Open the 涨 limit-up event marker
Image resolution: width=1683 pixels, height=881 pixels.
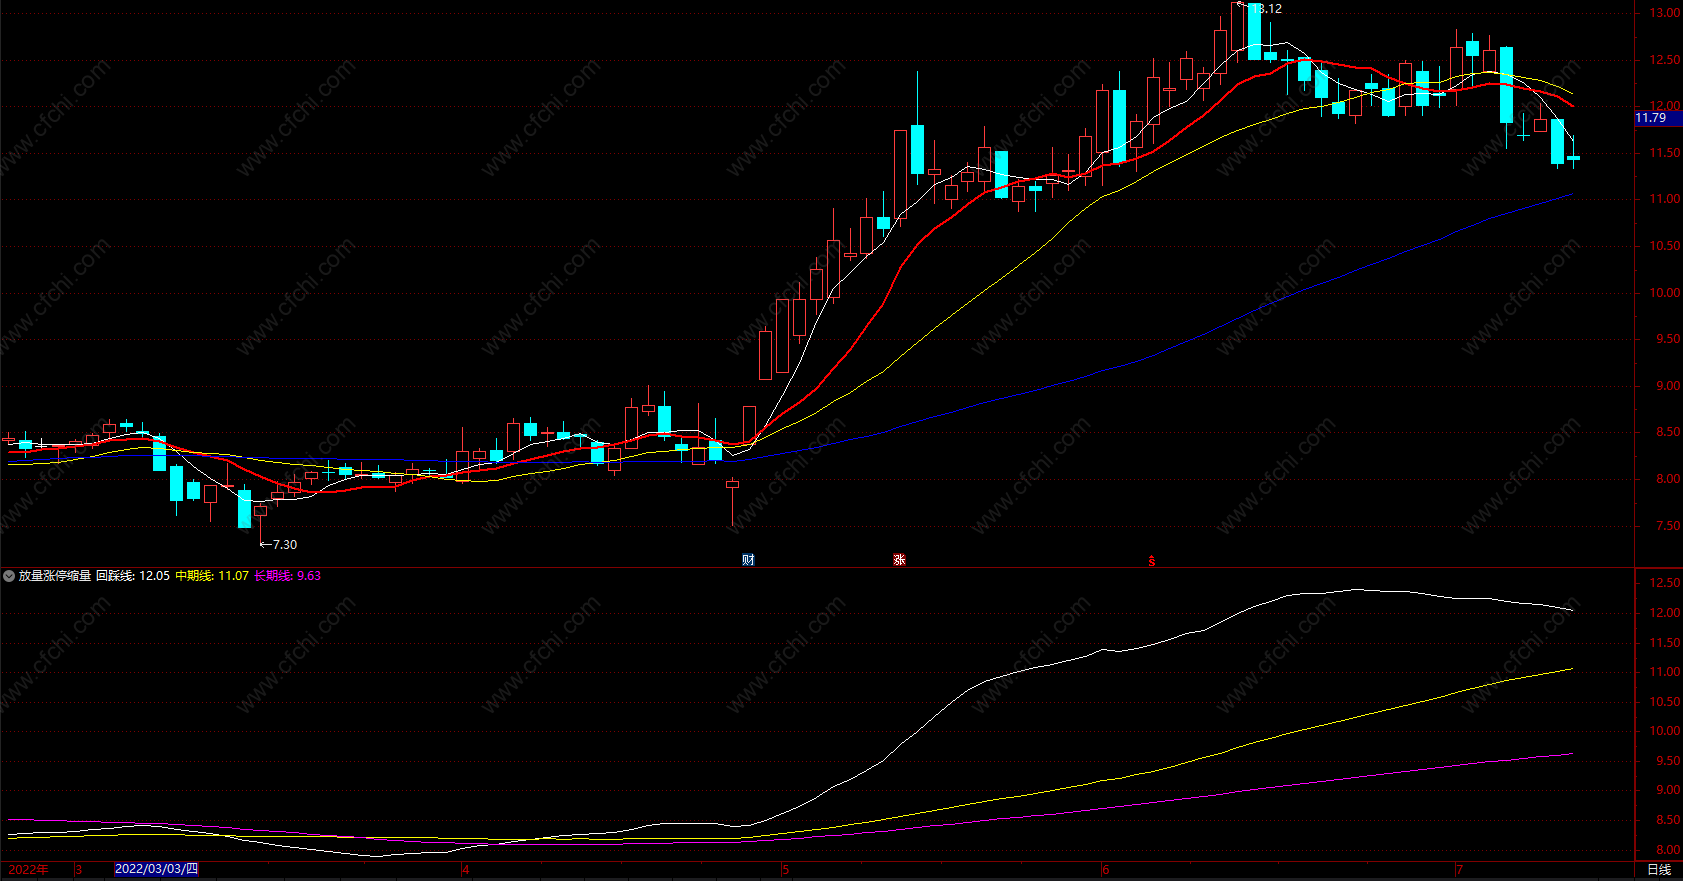pyautogui.click(x=899, y=560)
